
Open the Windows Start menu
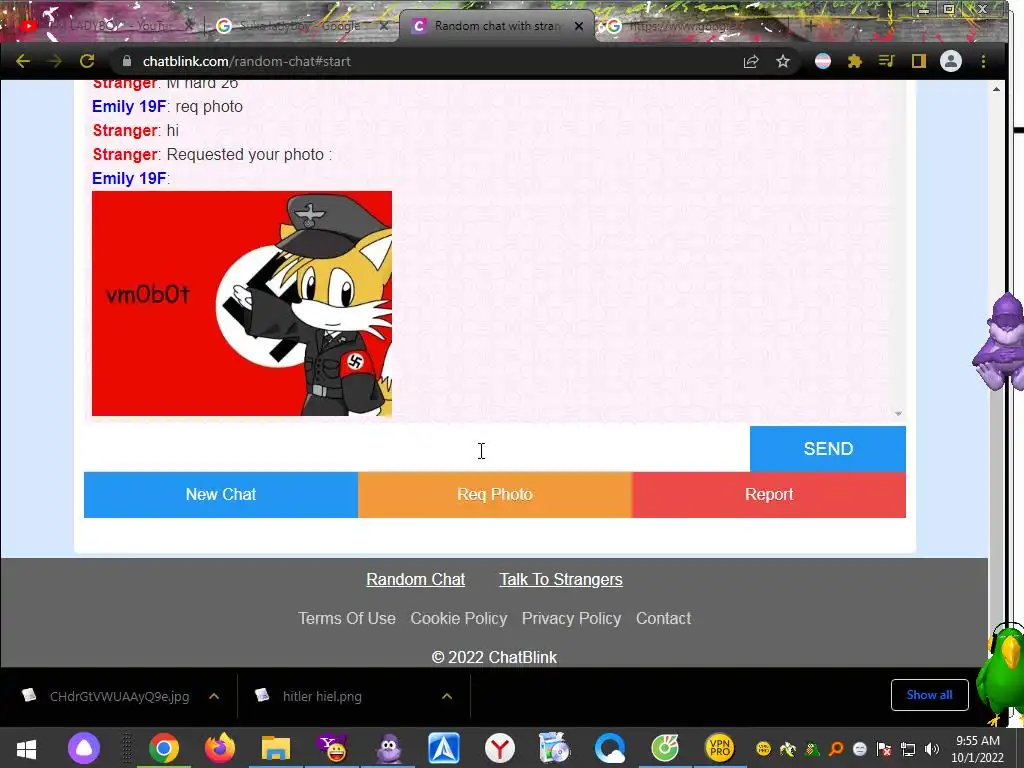pos(26,748)
